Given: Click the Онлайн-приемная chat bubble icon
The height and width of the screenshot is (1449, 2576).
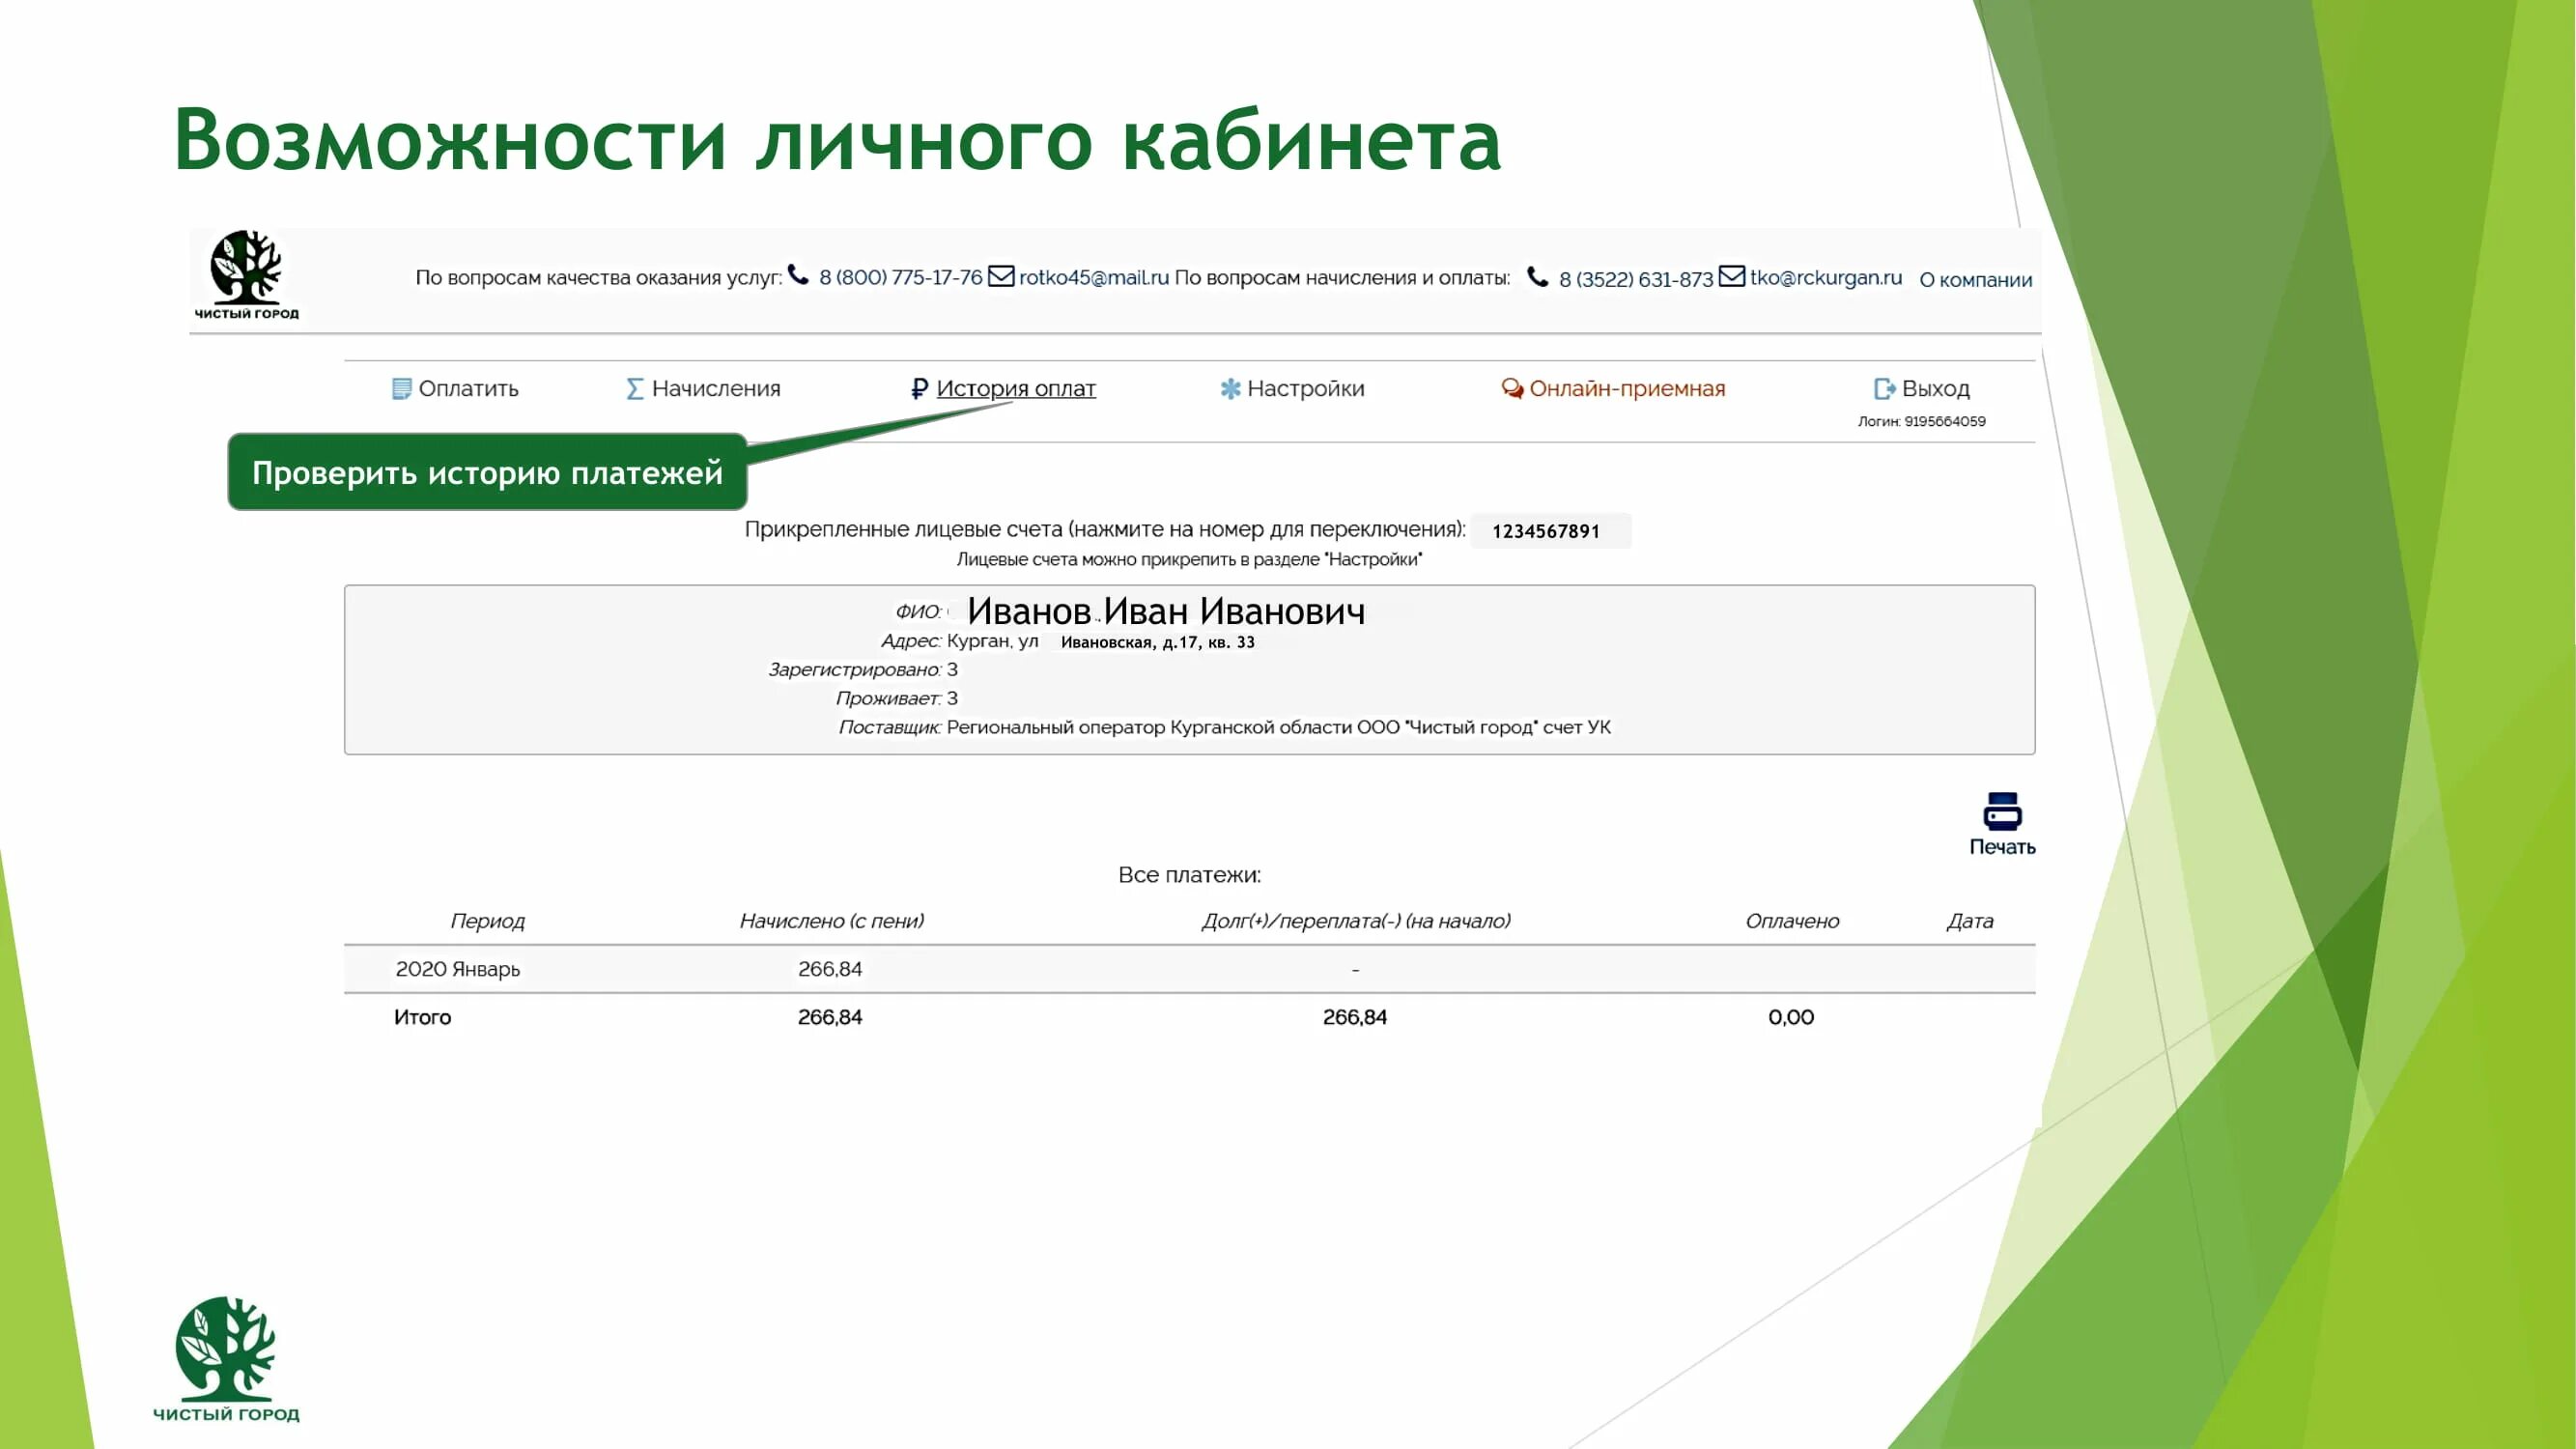Looking at the screenshot, I should 1510,389.
